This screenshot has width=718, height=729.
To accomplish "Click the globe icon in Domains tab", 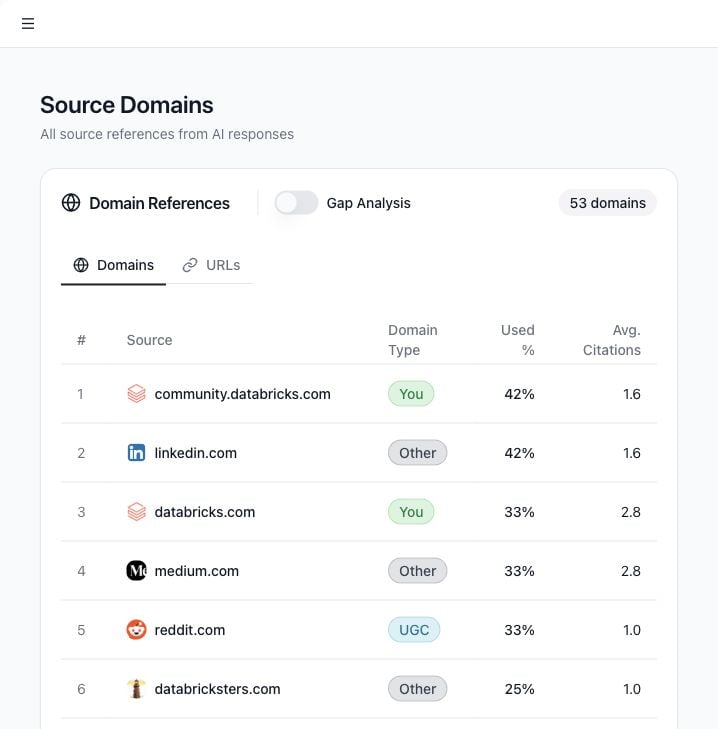I will coord(81,265).
